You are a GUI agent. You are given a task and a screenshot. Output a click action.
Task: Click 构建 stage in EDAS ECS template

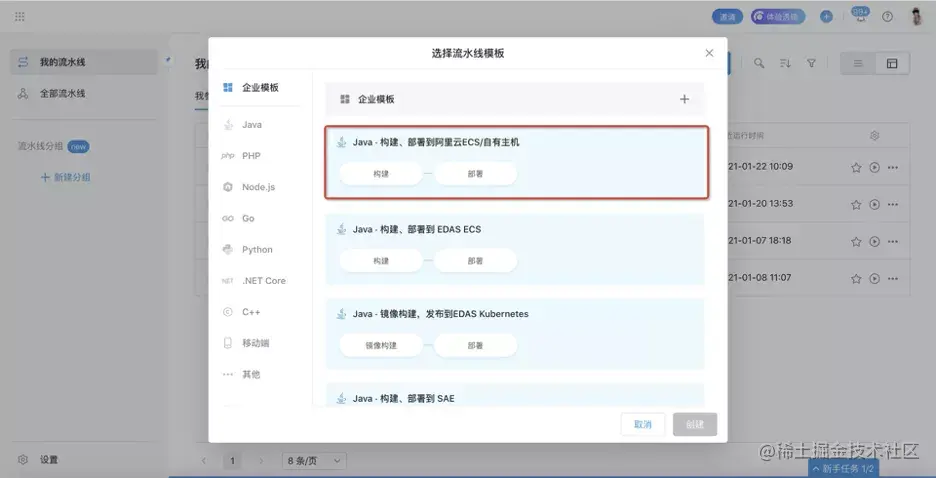[381, 261]
